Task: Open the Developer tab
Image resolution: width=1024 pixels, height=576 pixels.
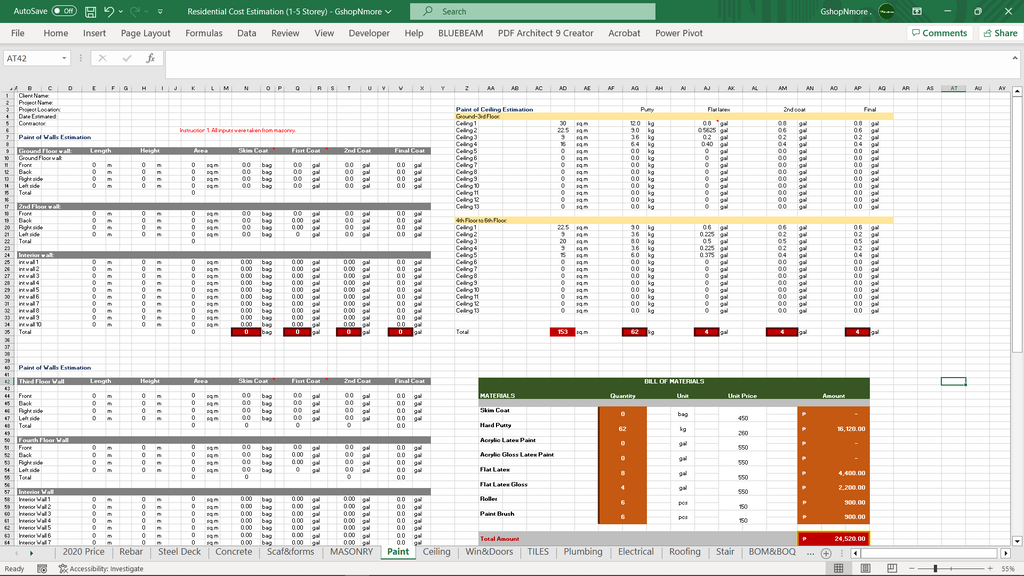Action: 369,33
